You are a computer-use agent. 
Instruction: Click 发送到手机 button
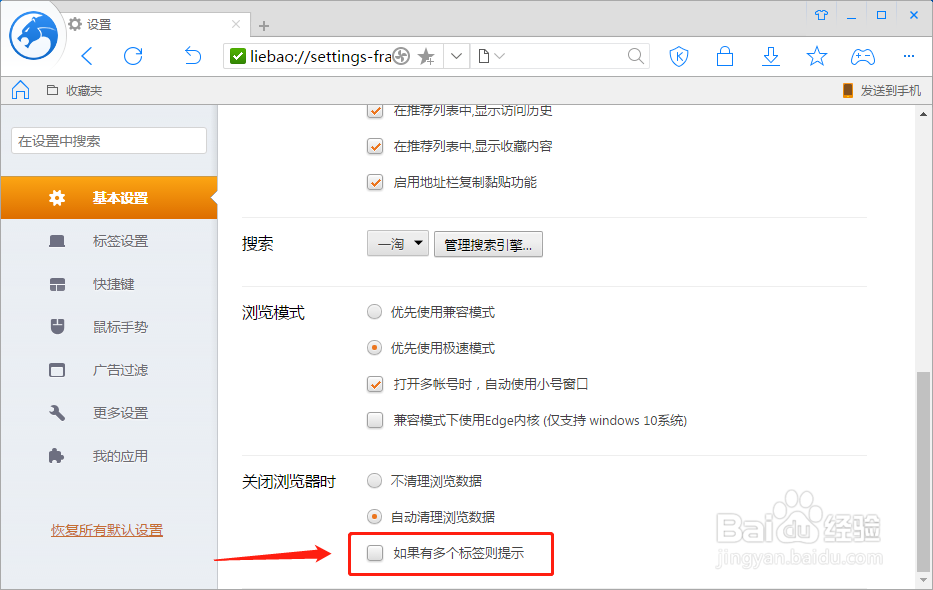882,90
